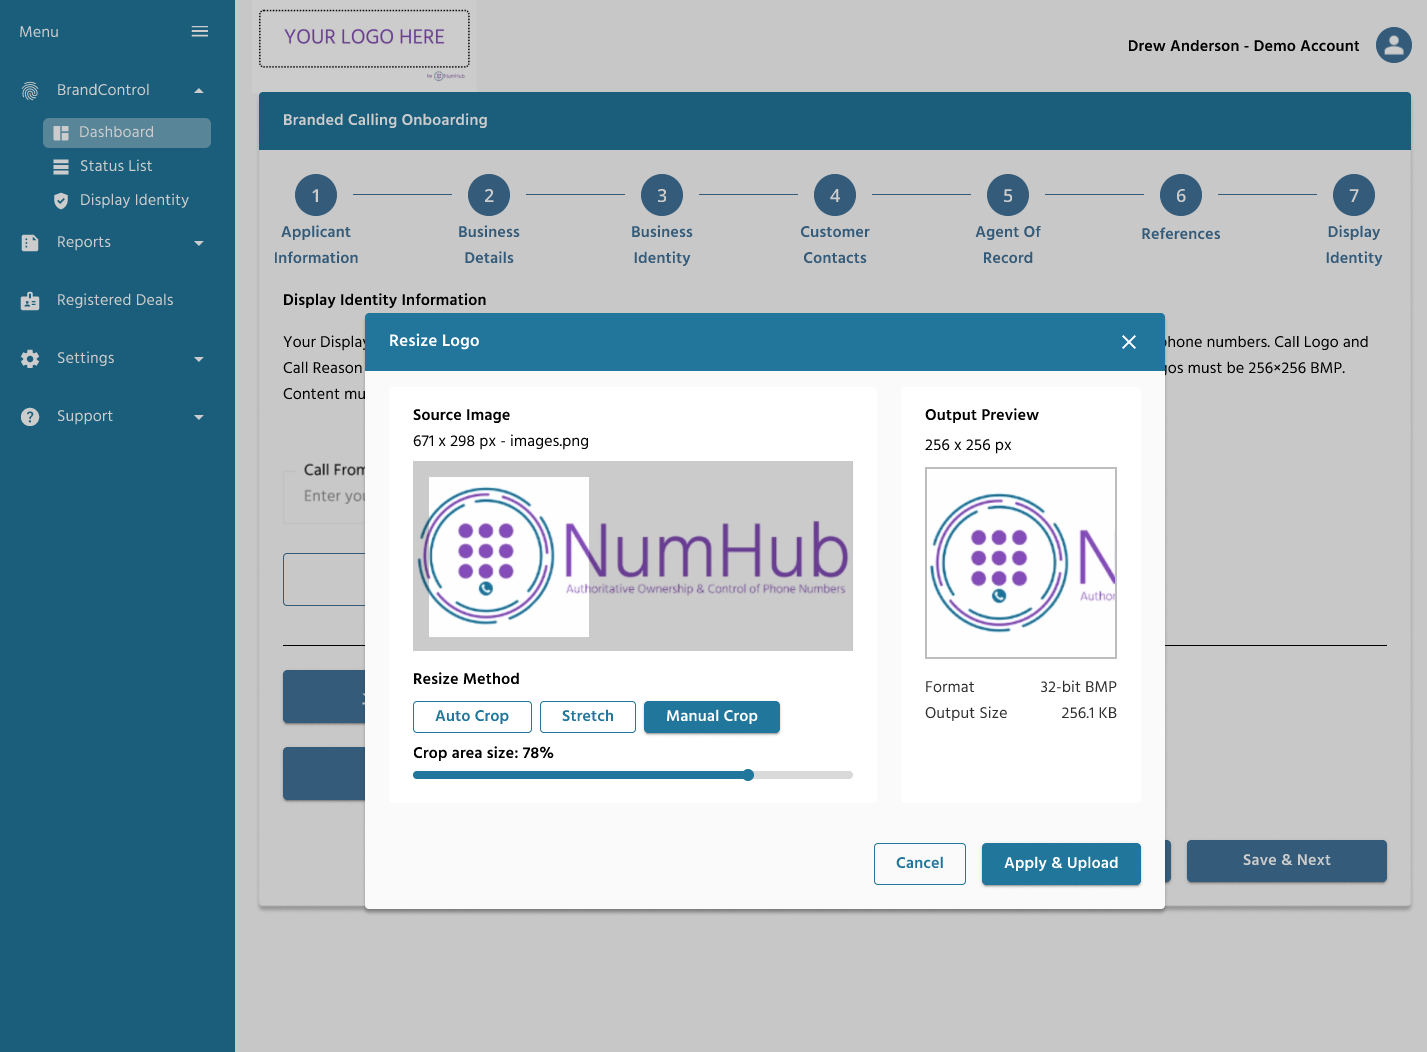The height and width of the screenshot is (1052, 1427).
Task: Click the Support question mark icon
Action: coord(30,417)
